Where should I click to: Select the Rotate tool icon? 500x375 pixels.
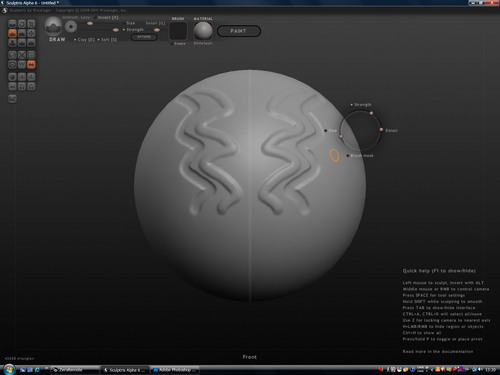click(x=22, y=24)
